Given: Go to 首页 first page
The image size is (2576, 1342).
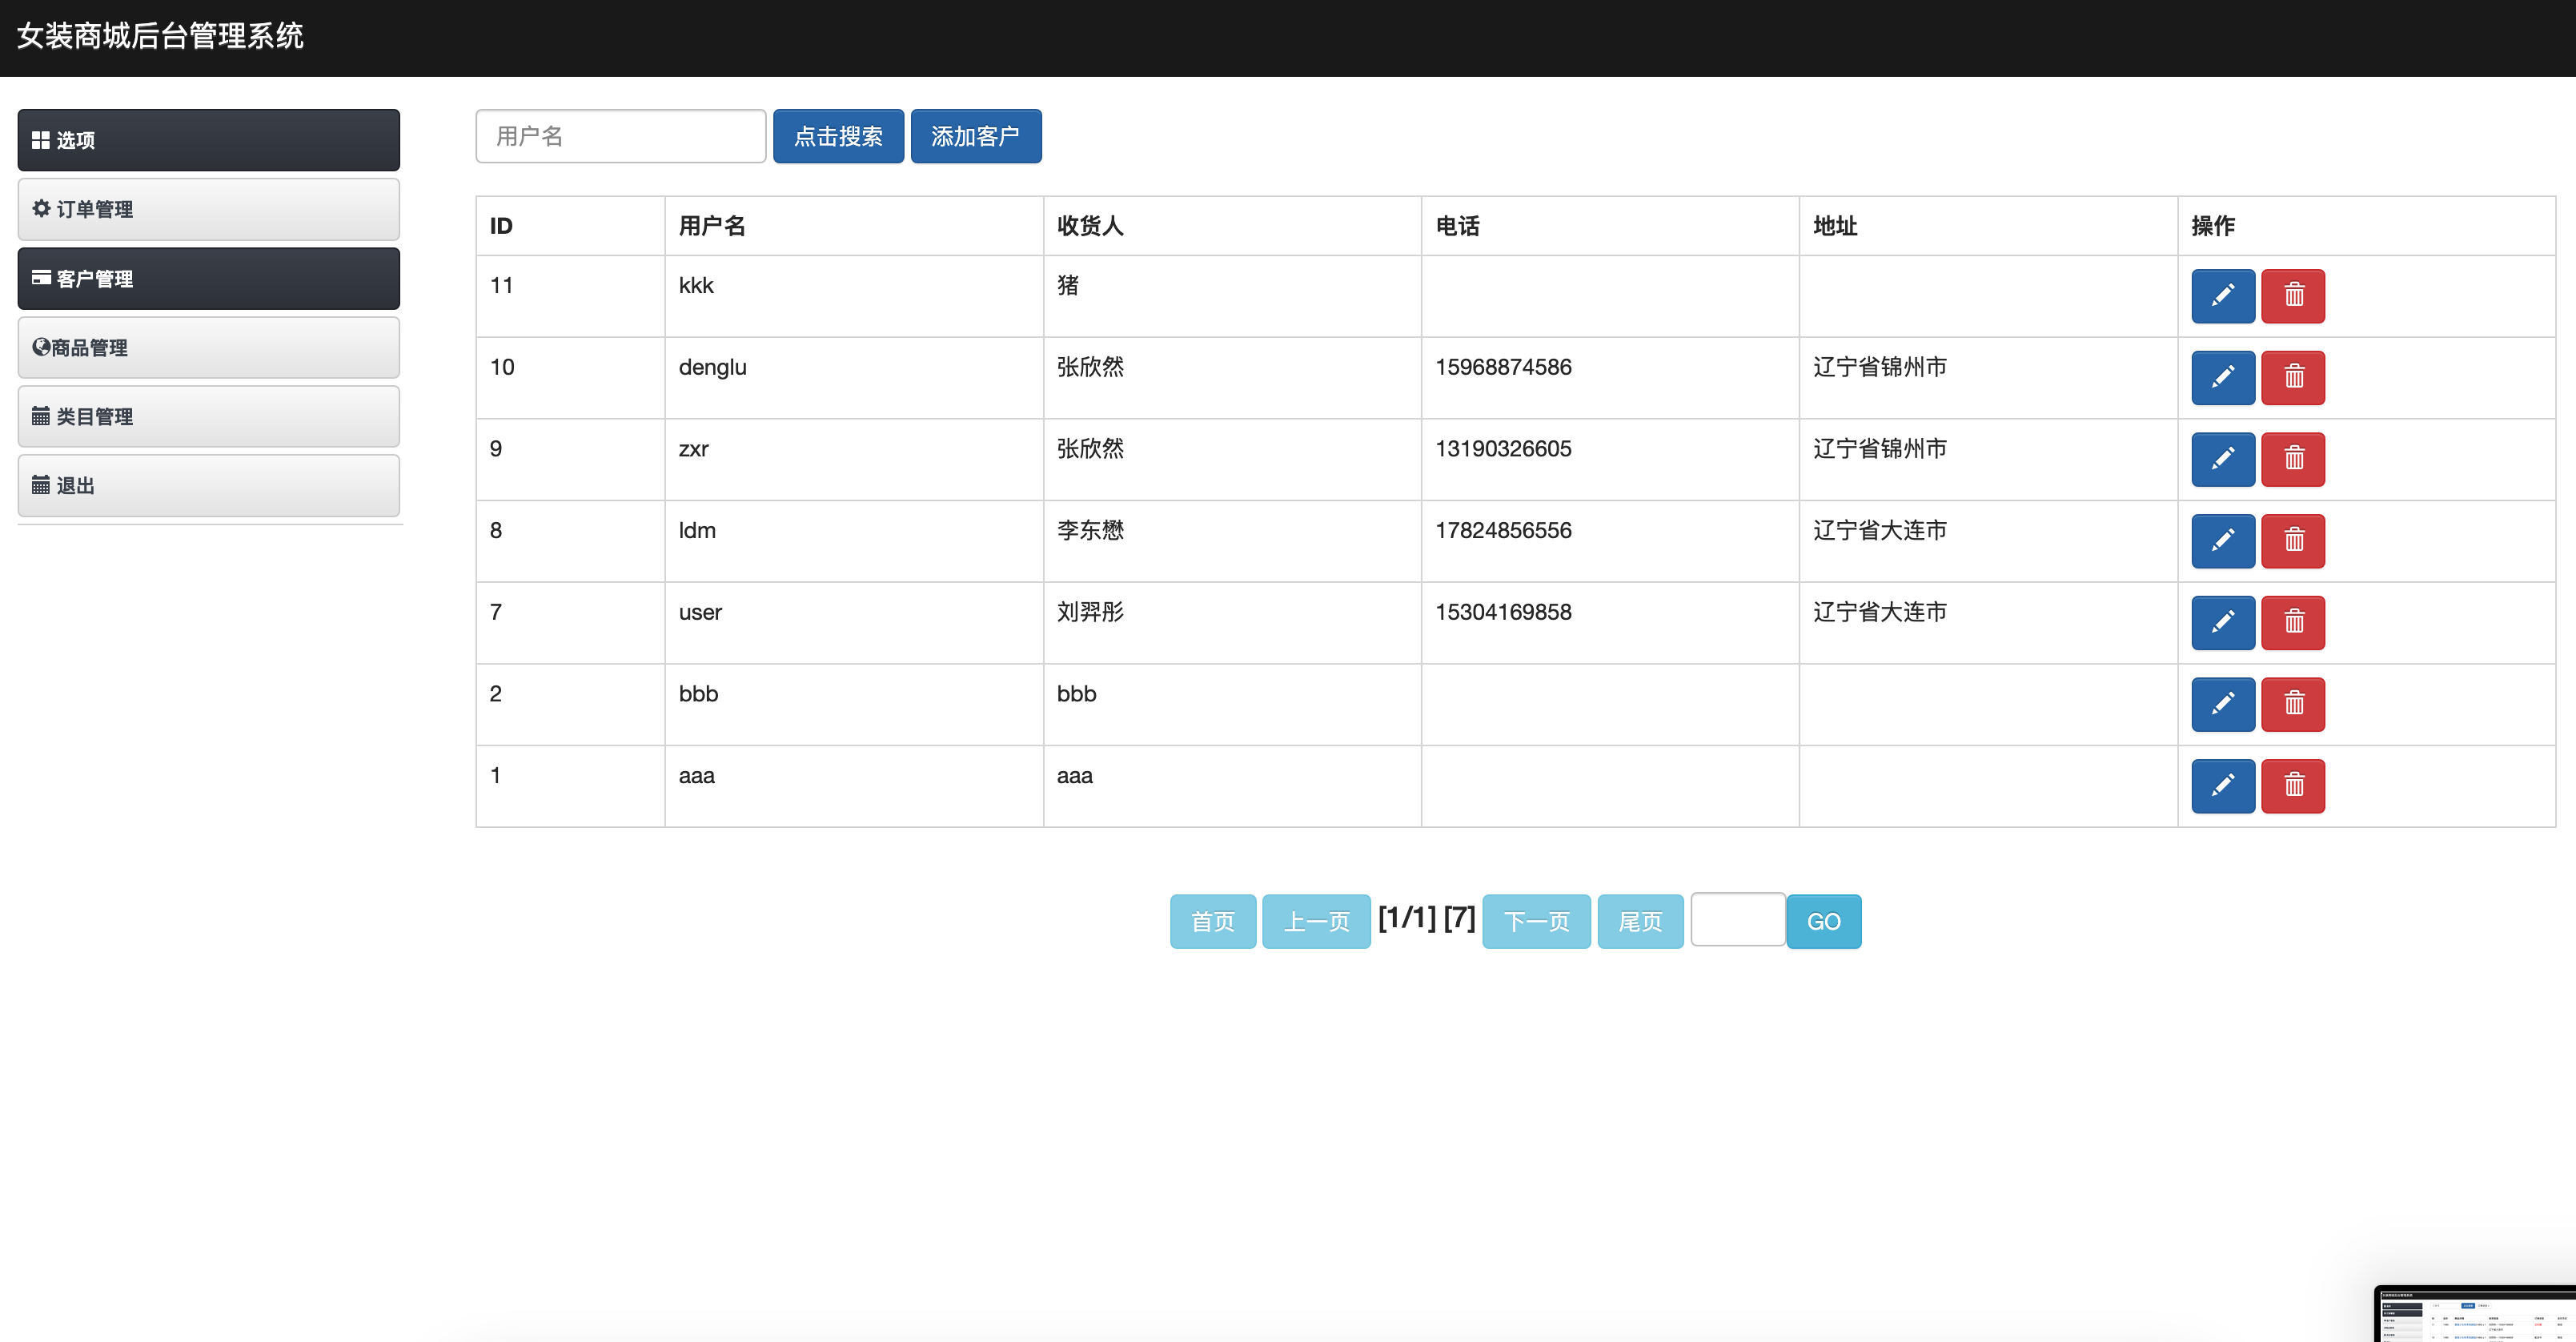Looking at the screenshot, I should coord(1213,921).
